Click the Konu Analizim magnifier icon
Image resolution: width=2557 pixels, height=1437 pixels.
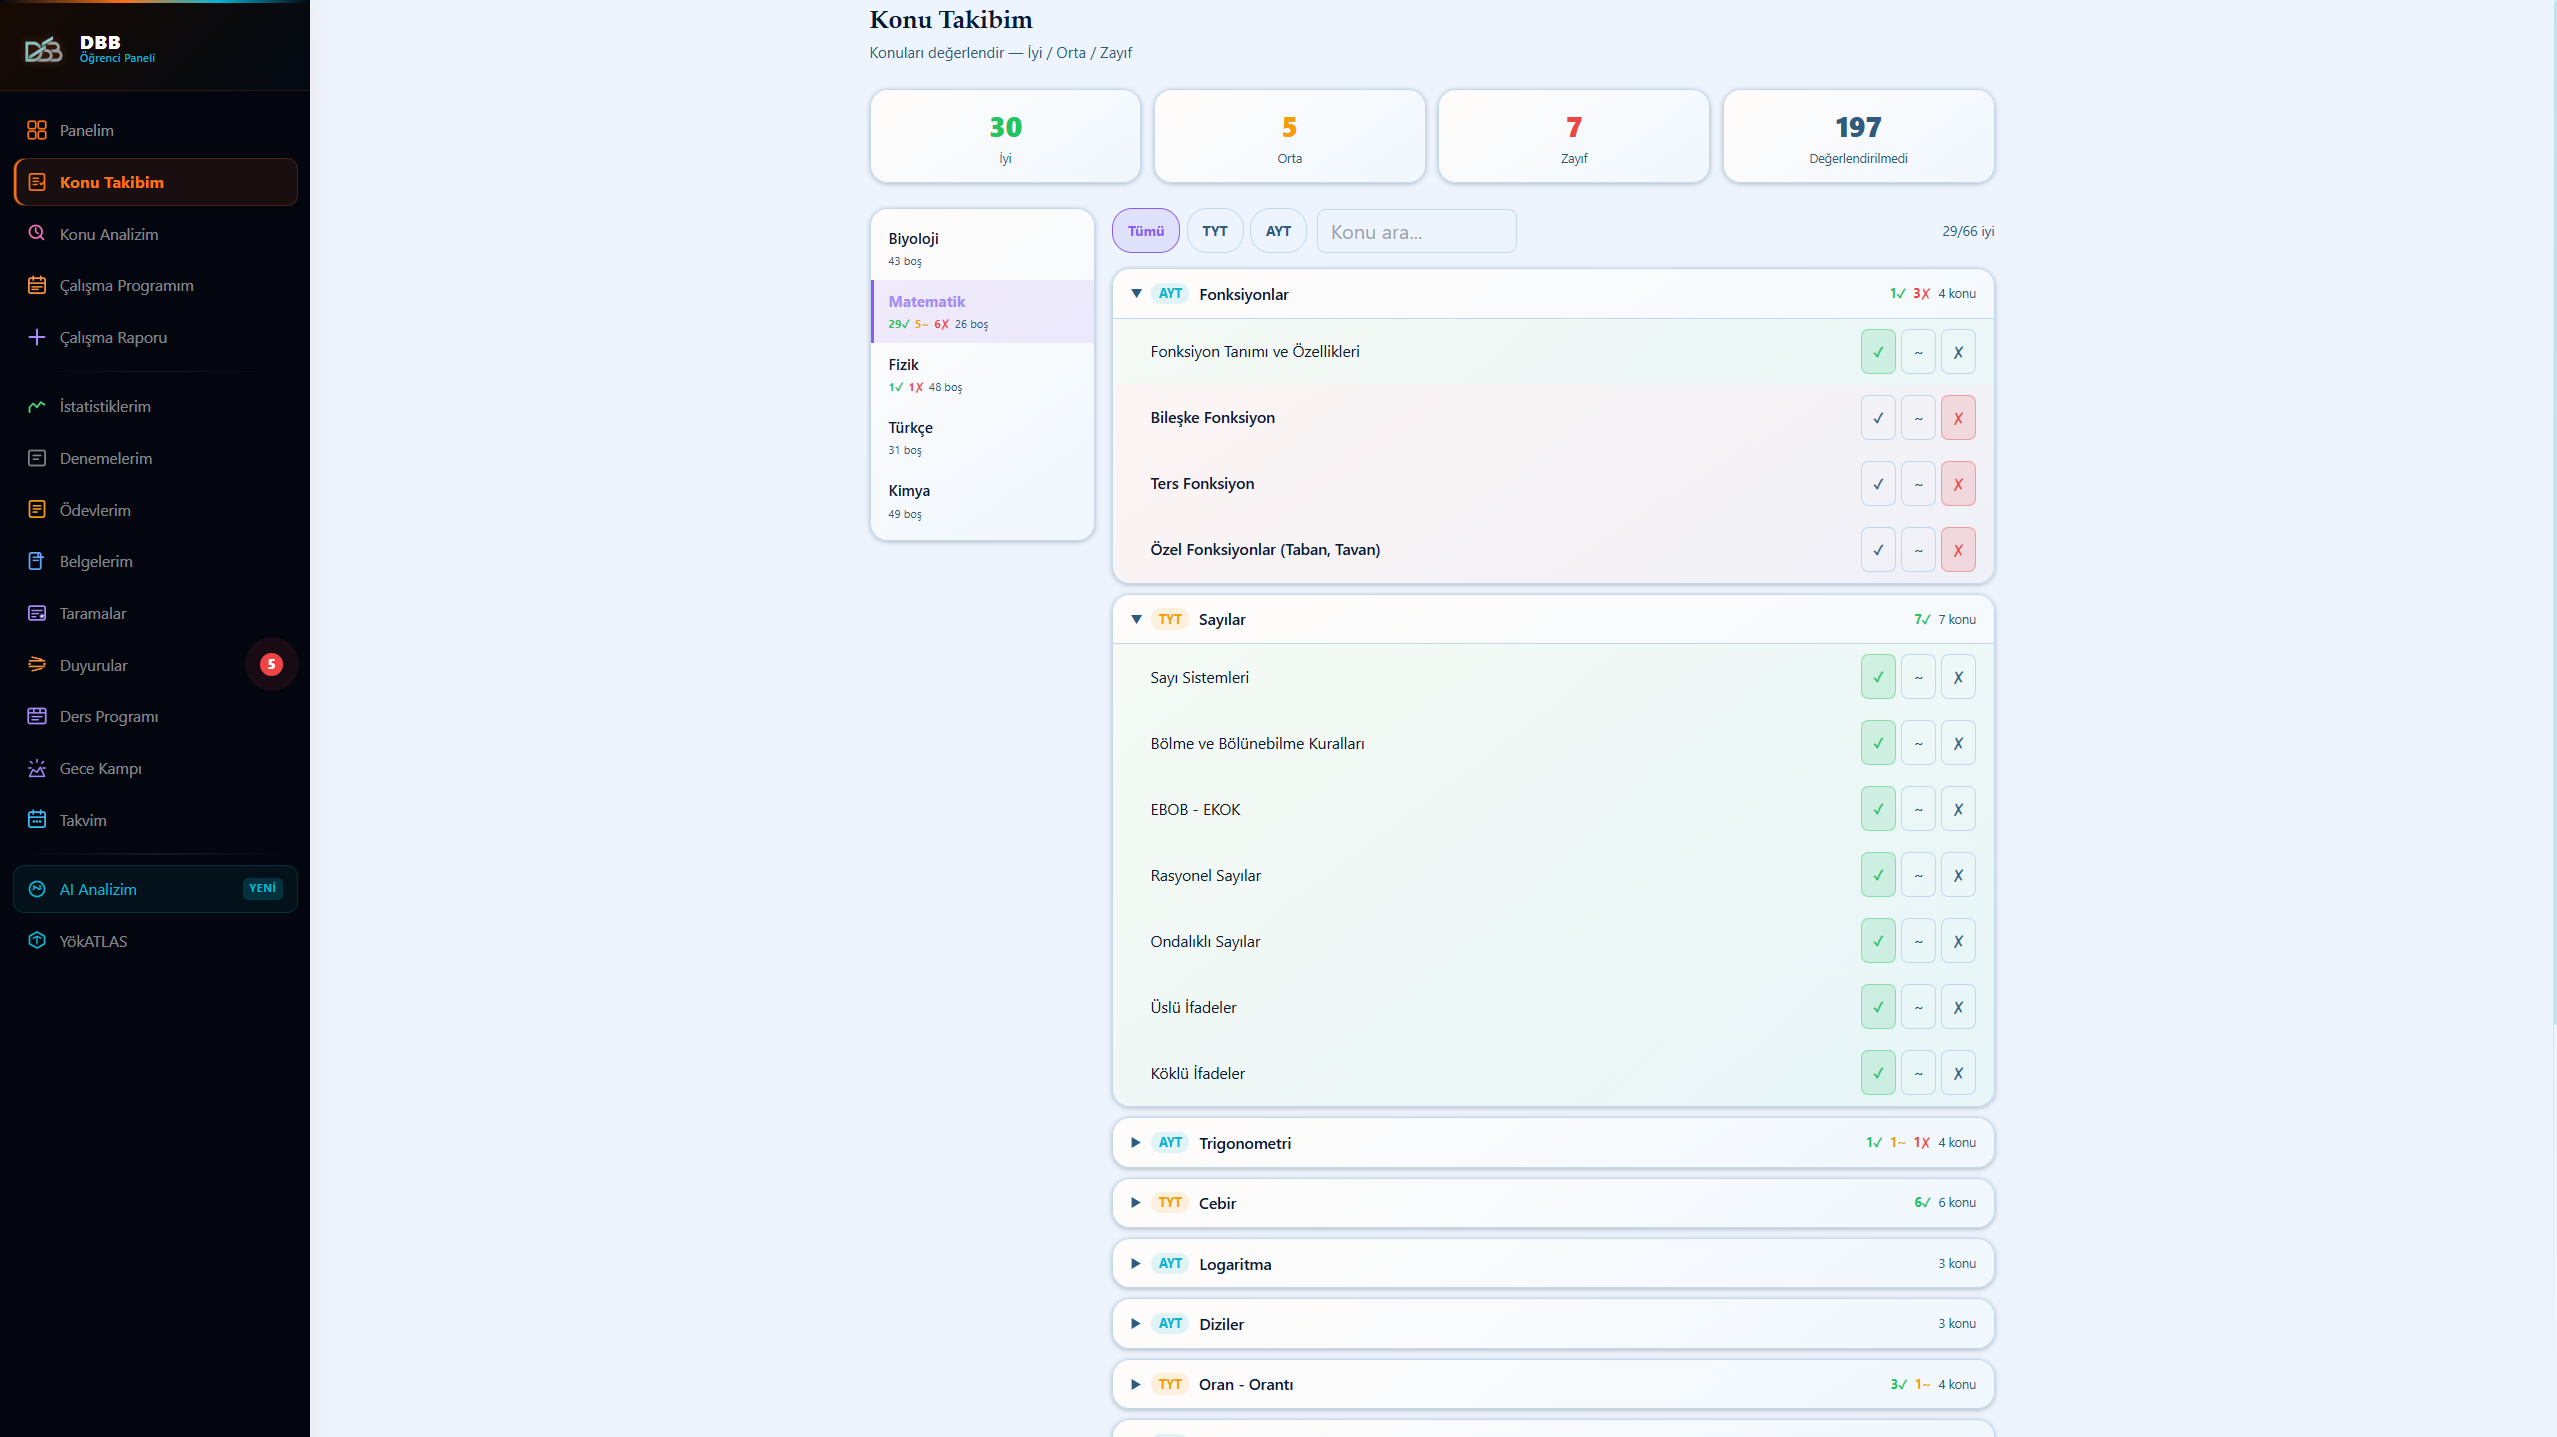click(x=37, y=233)
